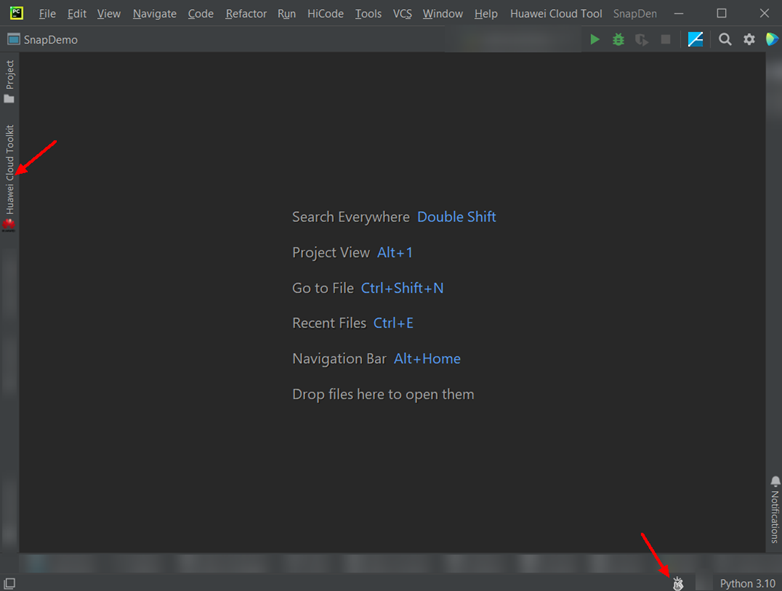Open the Refactor menu

[x=246, y=13]
